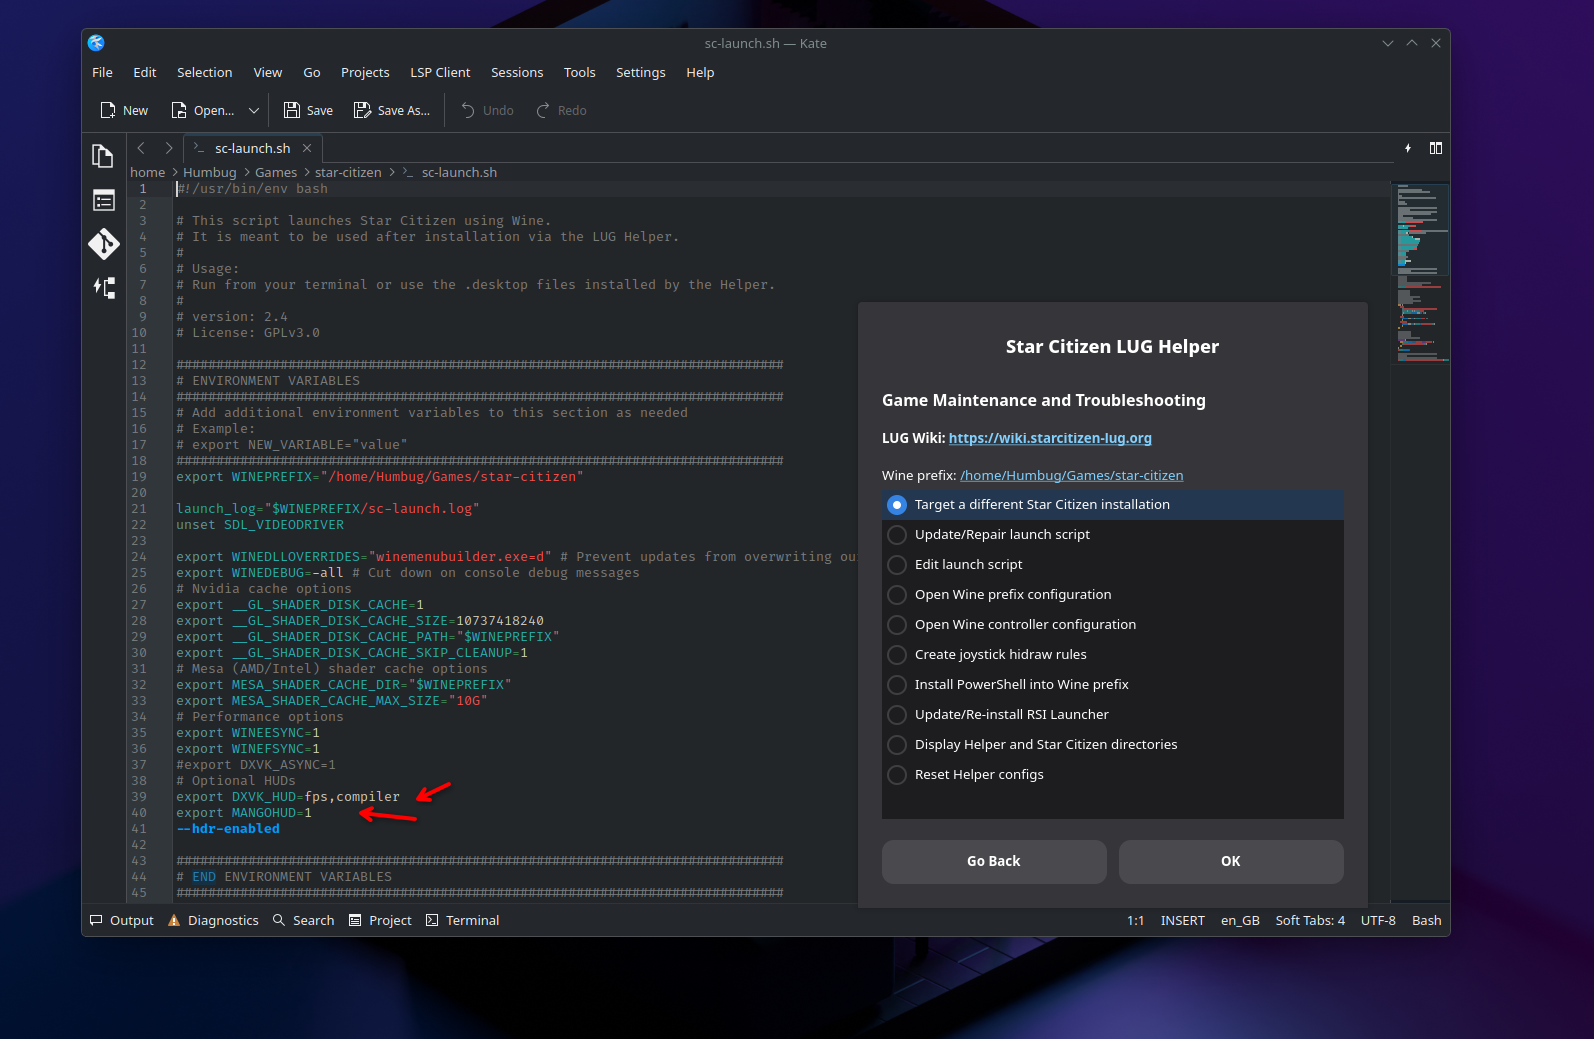
Task: Click the OK button in LUG Helper
Action: (x=1231, y=861)
